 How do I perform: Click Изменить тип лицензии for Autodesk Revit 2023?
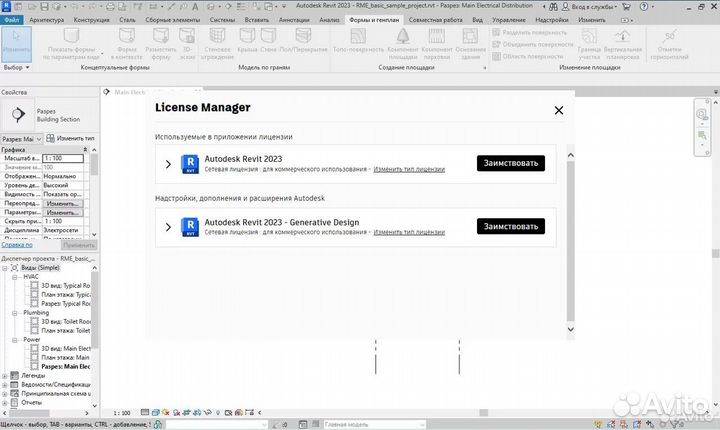(x=409, y=170)
